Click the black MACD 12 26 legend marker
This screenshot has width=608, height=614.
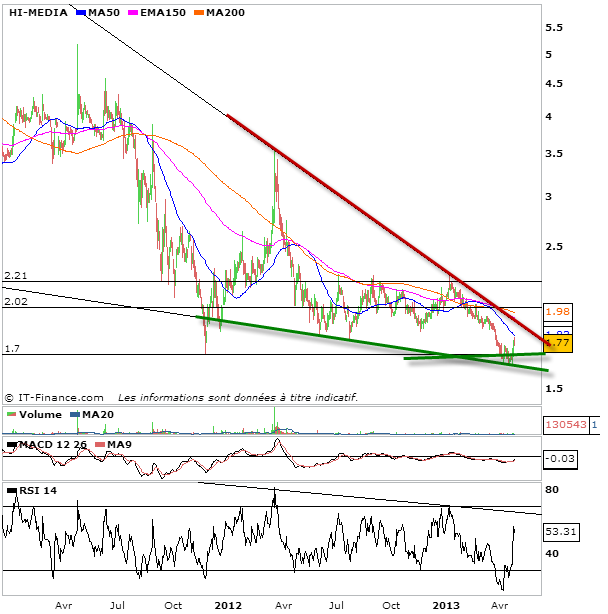pyautogui.click(x=10, y=443)
